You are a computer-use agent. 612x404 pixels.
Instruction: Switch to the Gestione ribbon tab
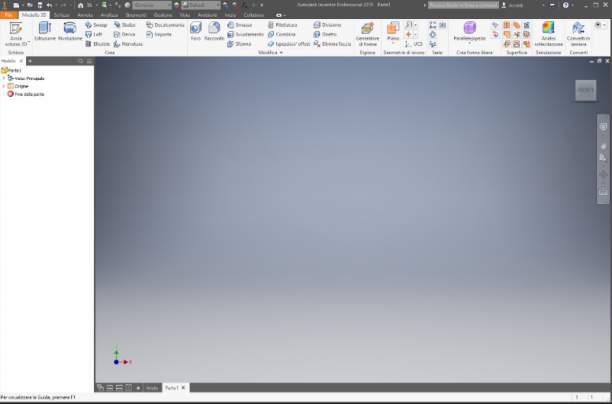(x=163, y=15)
